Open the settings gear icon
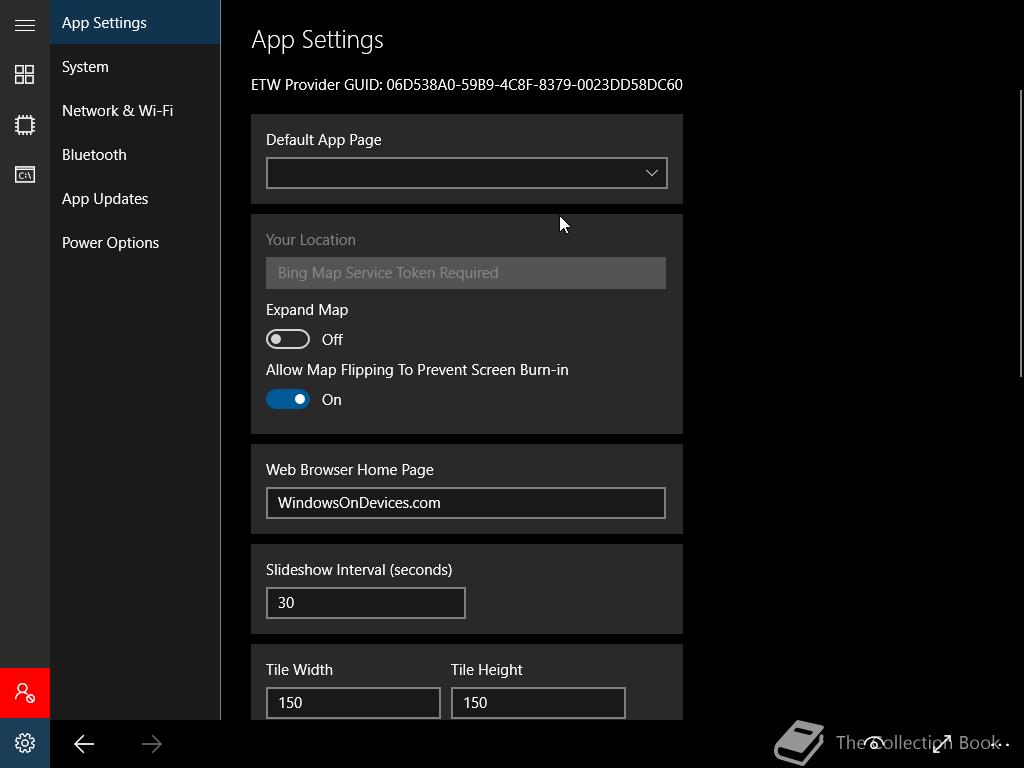The height and width of the screenshot is (768, 1024). point(25,743)
